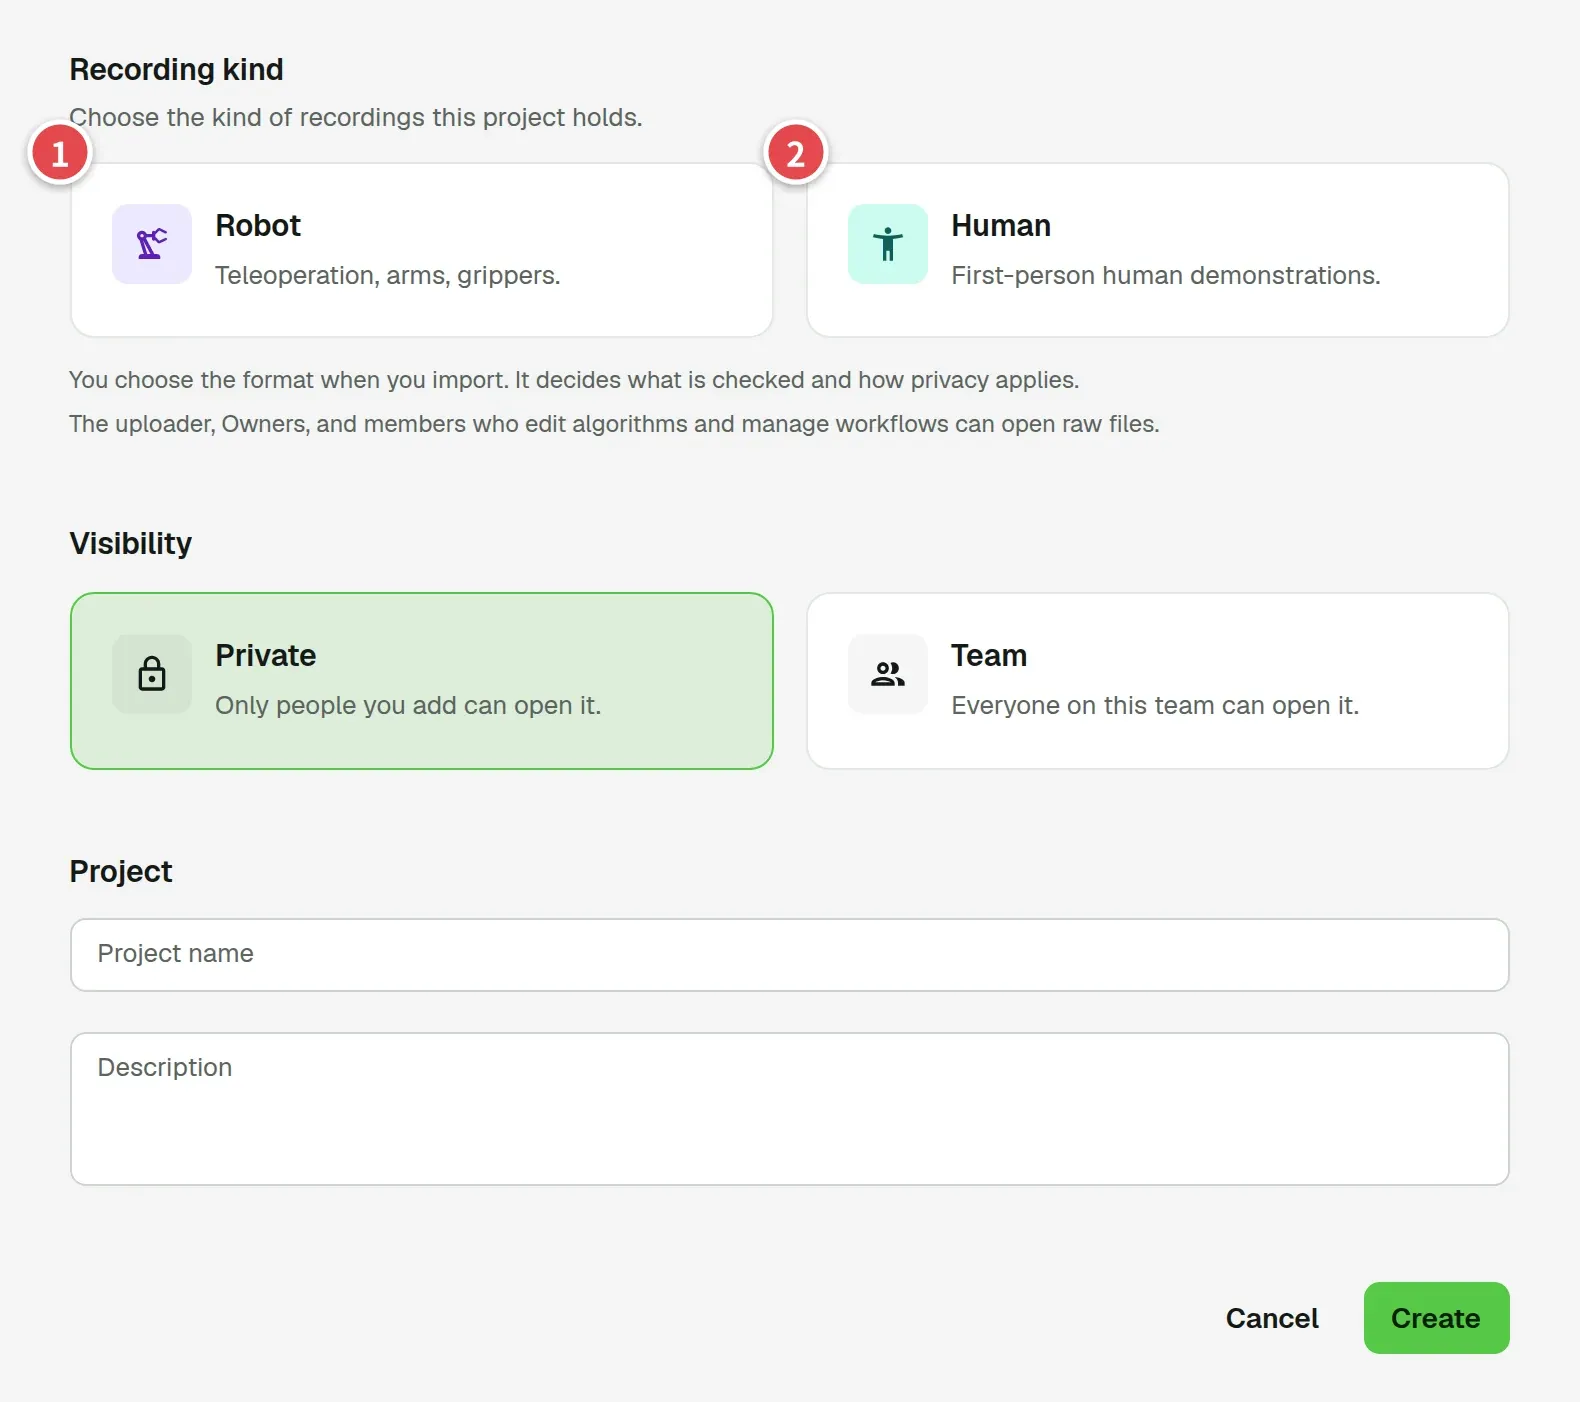
Task: Click the red badge numbered 2
Action: coord(796,153)
